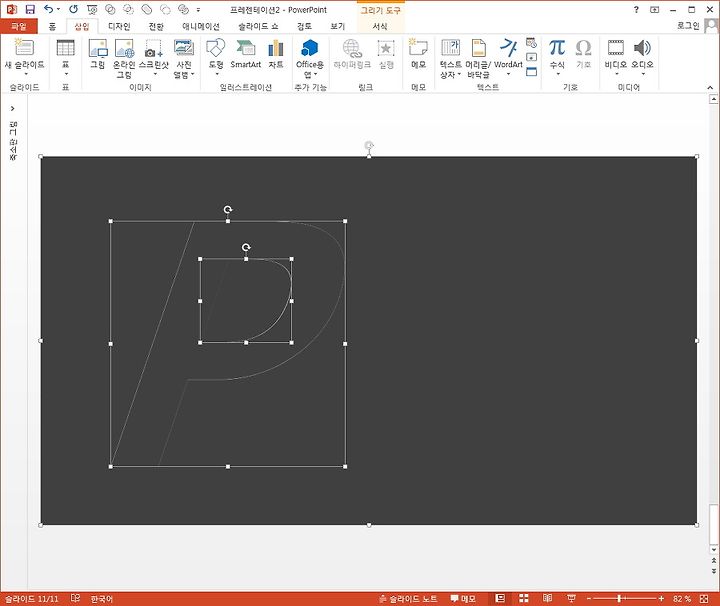Screen dimensions: 720x606
Task: Click the 82 % zoom level
Action: [x=682, y=599]
